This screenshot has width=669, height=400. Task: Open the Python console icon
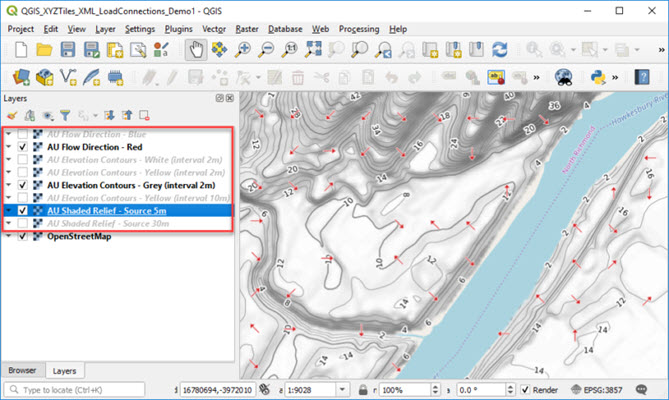(x=598, y=77)
